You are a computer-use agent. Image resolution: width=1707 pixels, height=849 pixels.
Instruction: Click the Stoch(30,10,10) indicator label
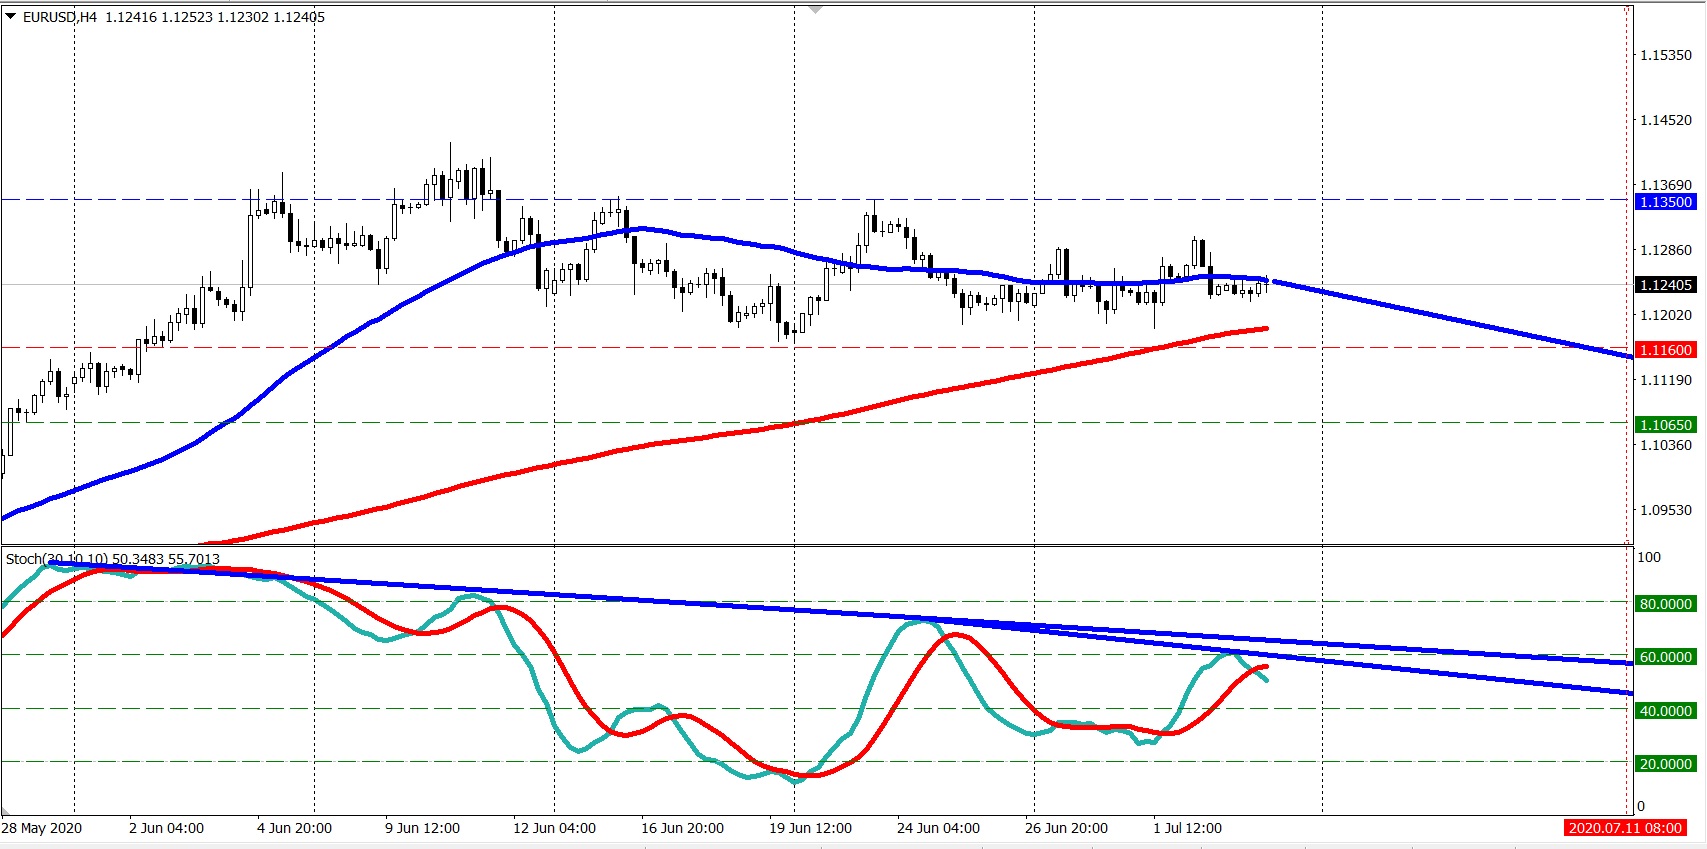coord(113,559)
